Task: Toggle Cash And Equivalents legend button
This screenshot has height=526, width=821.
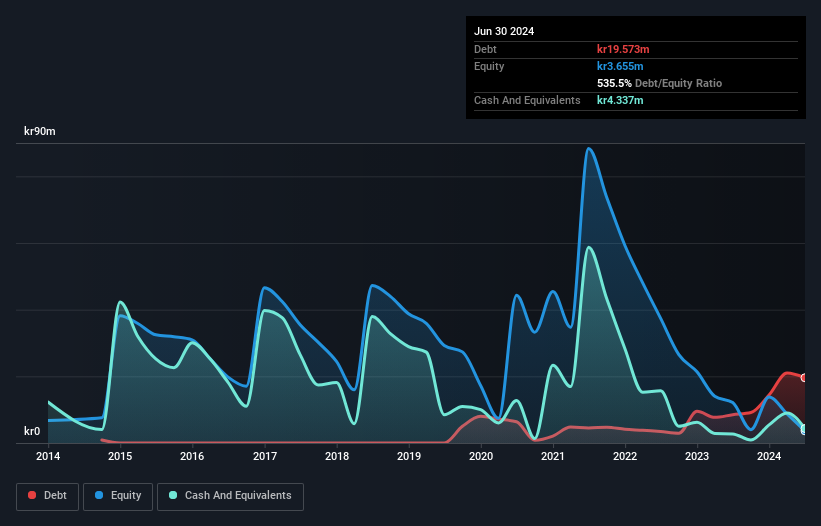Action: 230,496
